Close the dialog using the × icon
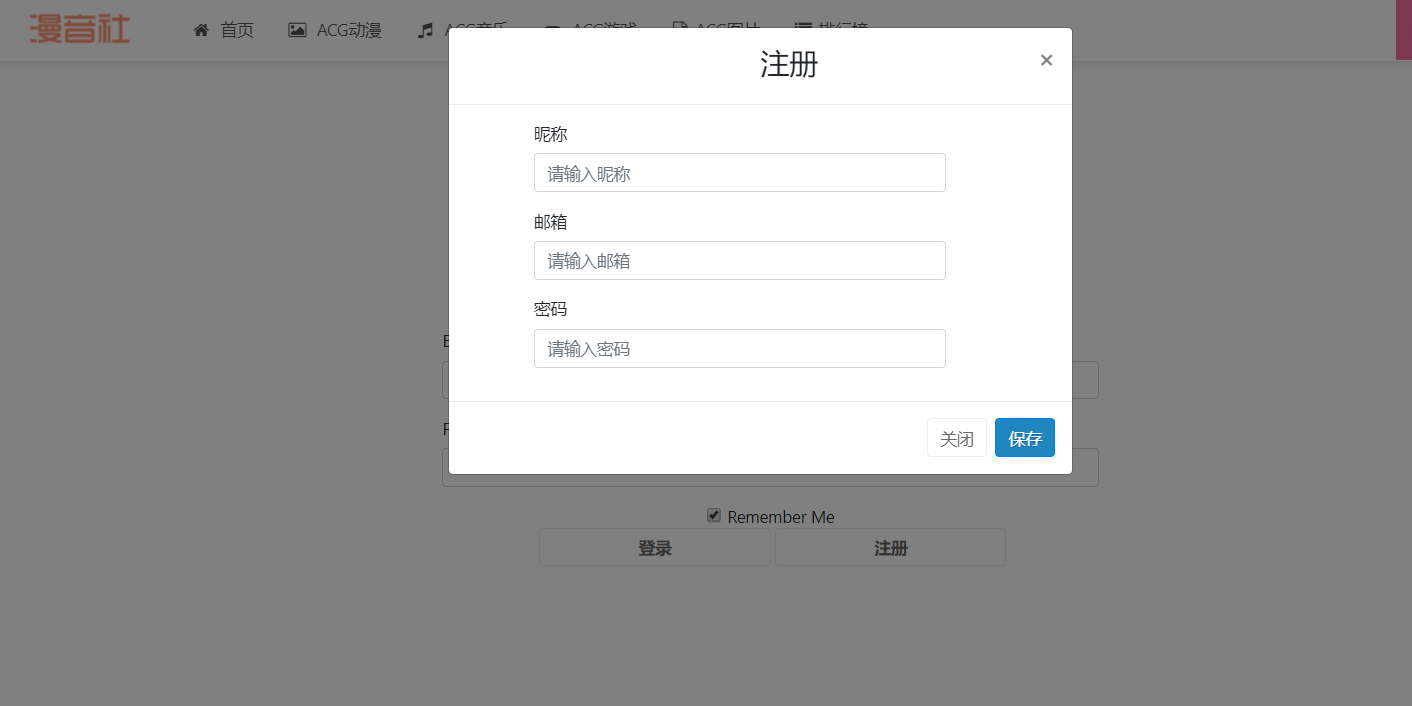Image resolution: width=1412 pixels, height=706 pixels. tap(1046, 60)
